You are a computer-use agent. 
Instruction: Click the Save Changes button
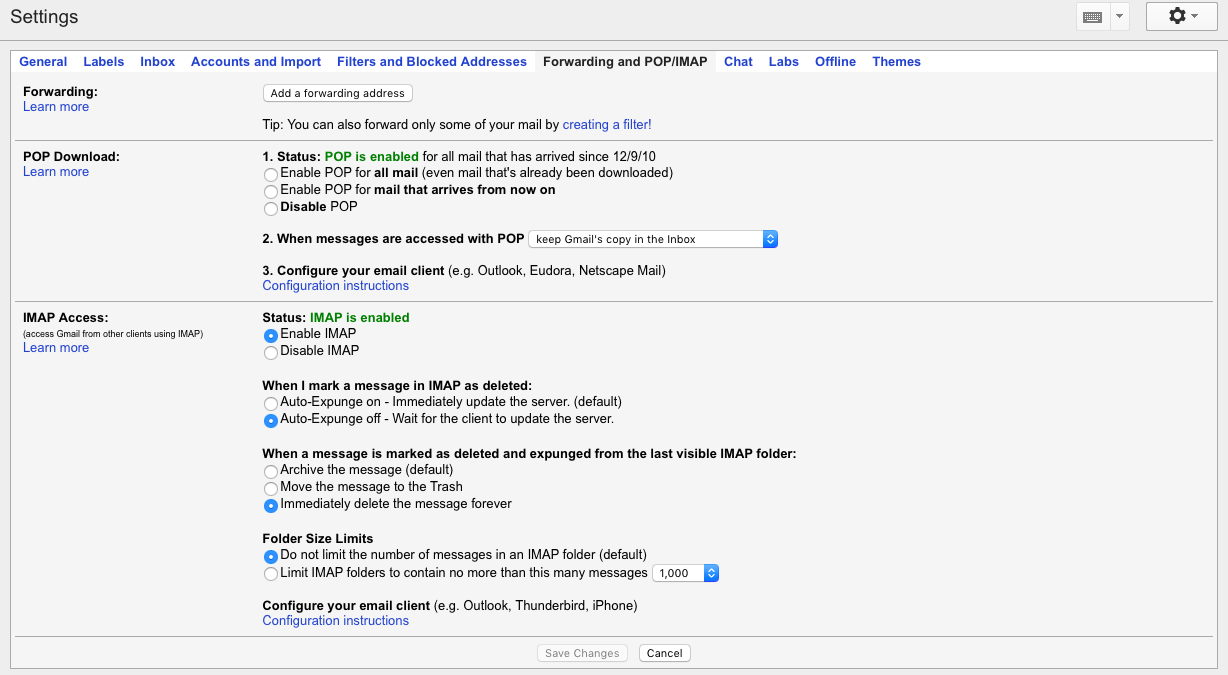coord(583,653)
